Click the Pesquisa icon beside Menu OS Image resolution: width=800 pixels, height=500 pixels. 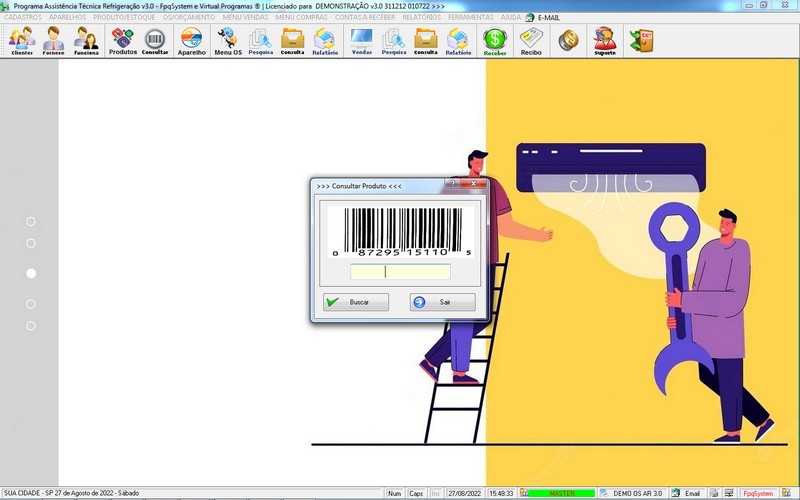coord(261,41)
